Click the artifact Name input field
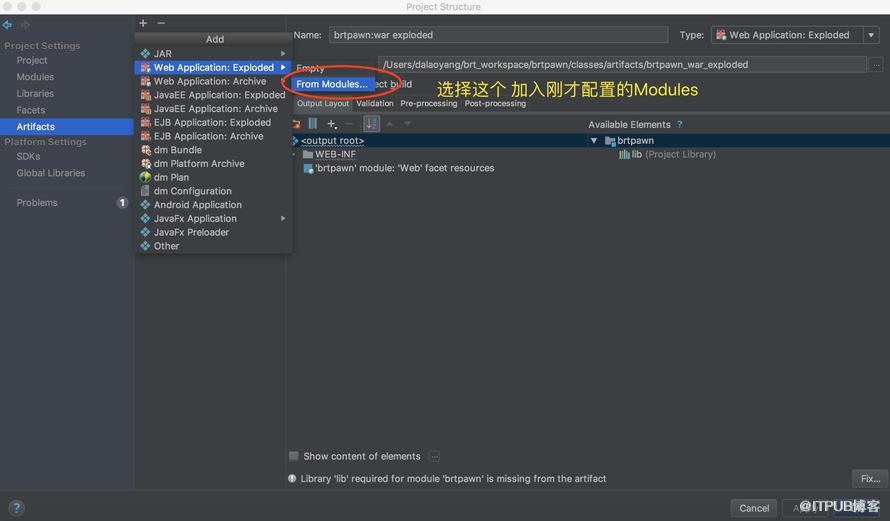This screenshot has width=890, height=521. 498,35
